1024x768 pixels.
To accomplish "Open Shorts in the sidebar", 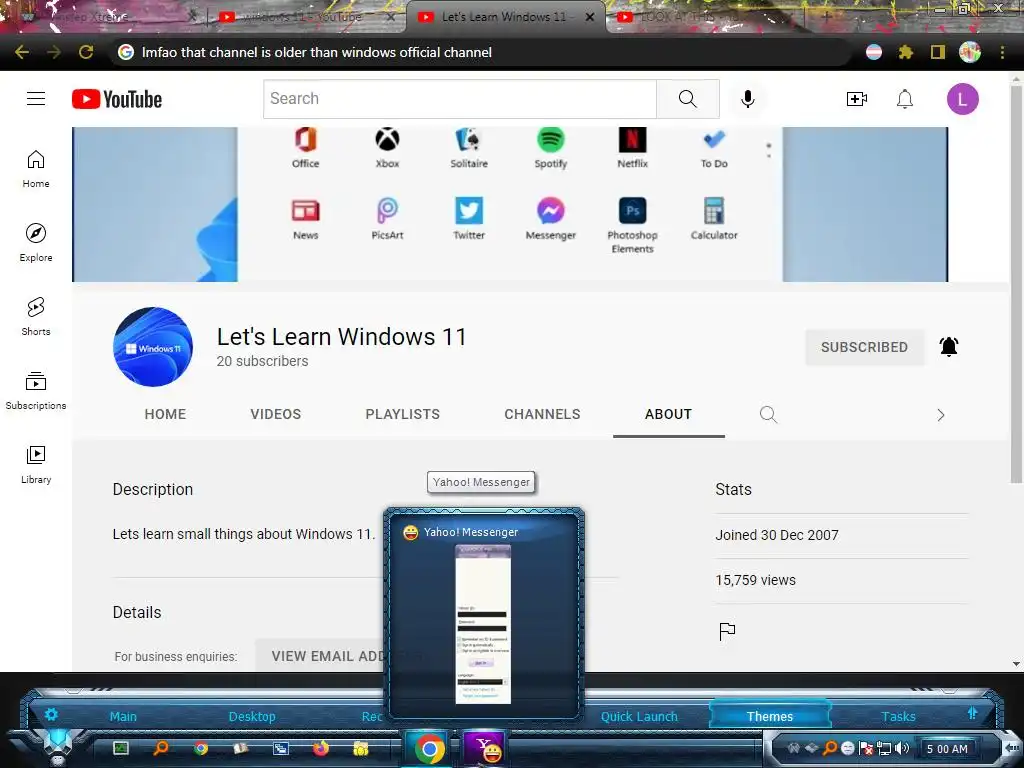I will [36, 317].
